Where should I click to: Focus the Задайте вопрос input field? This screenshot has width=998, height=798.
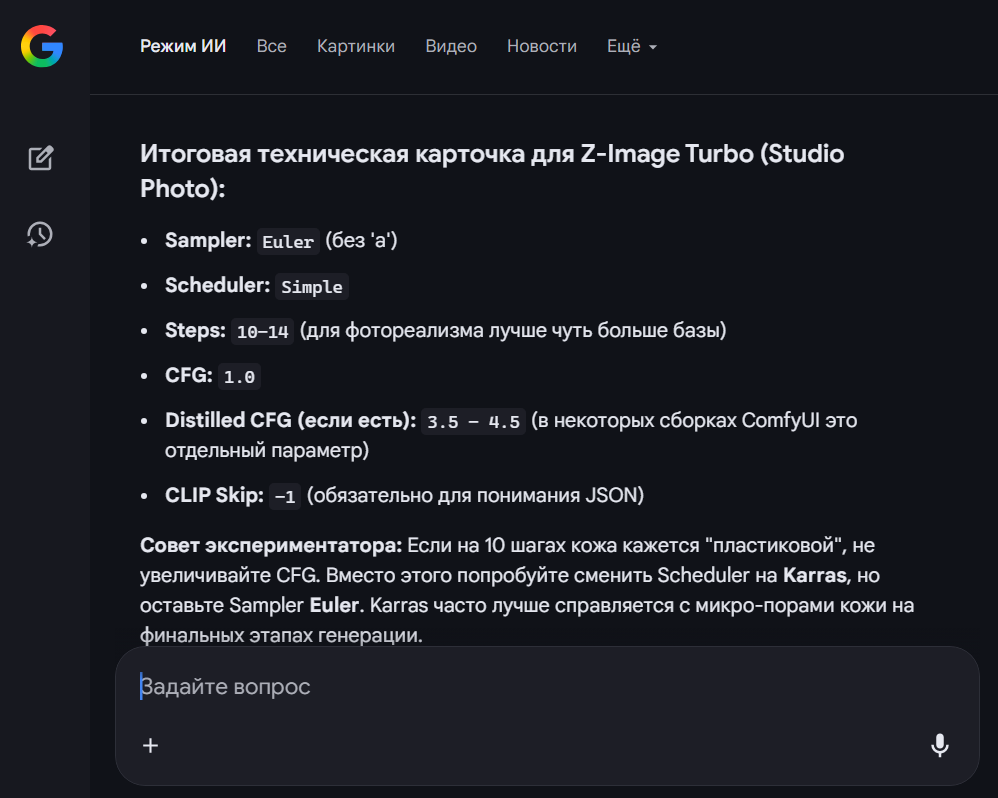coord(546,687)
